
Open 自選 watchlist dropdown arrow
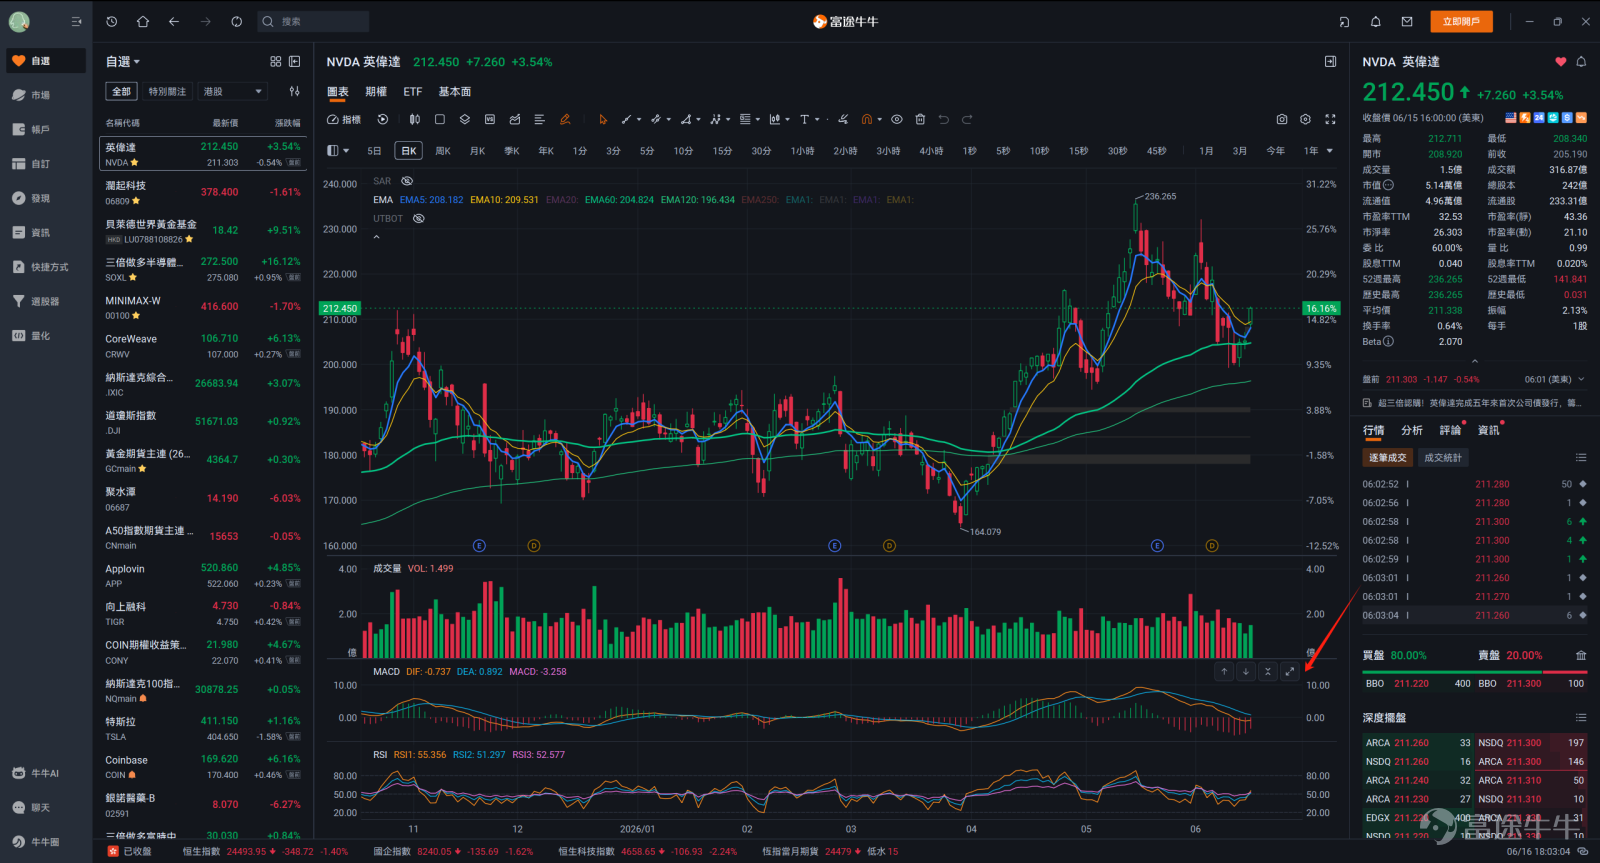(137, 62)
